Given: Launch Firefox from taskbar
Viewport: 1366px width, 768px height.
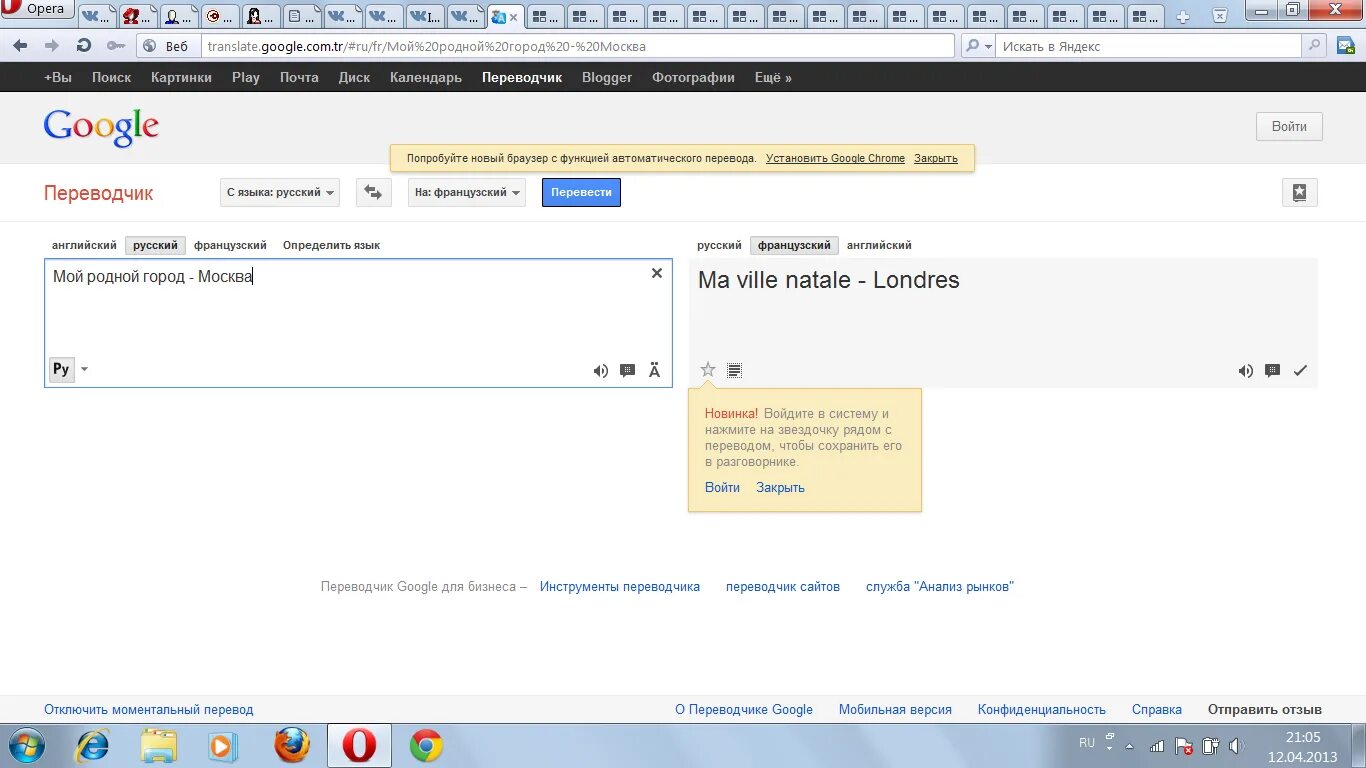Looking at the screenshot, I should pos(292,746).
